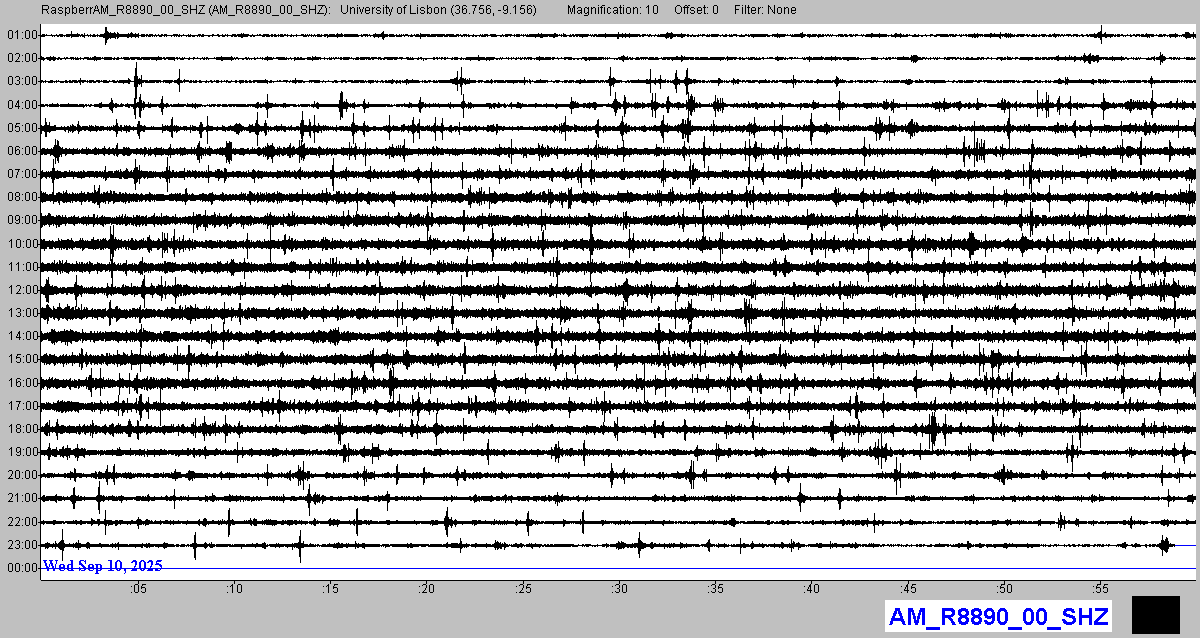
Task: Click the :45 minute axis tick
Action: coord(908,589)
